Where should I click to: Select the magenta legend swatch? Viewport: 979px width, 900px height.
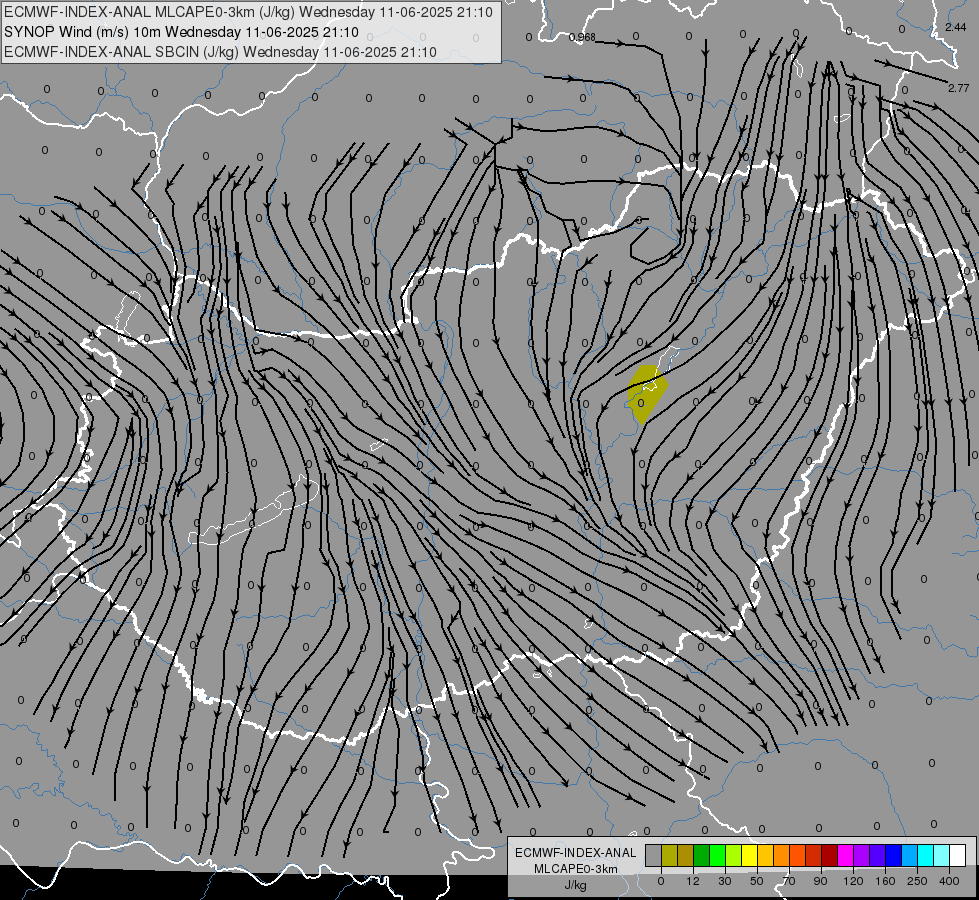click(846, 855)
